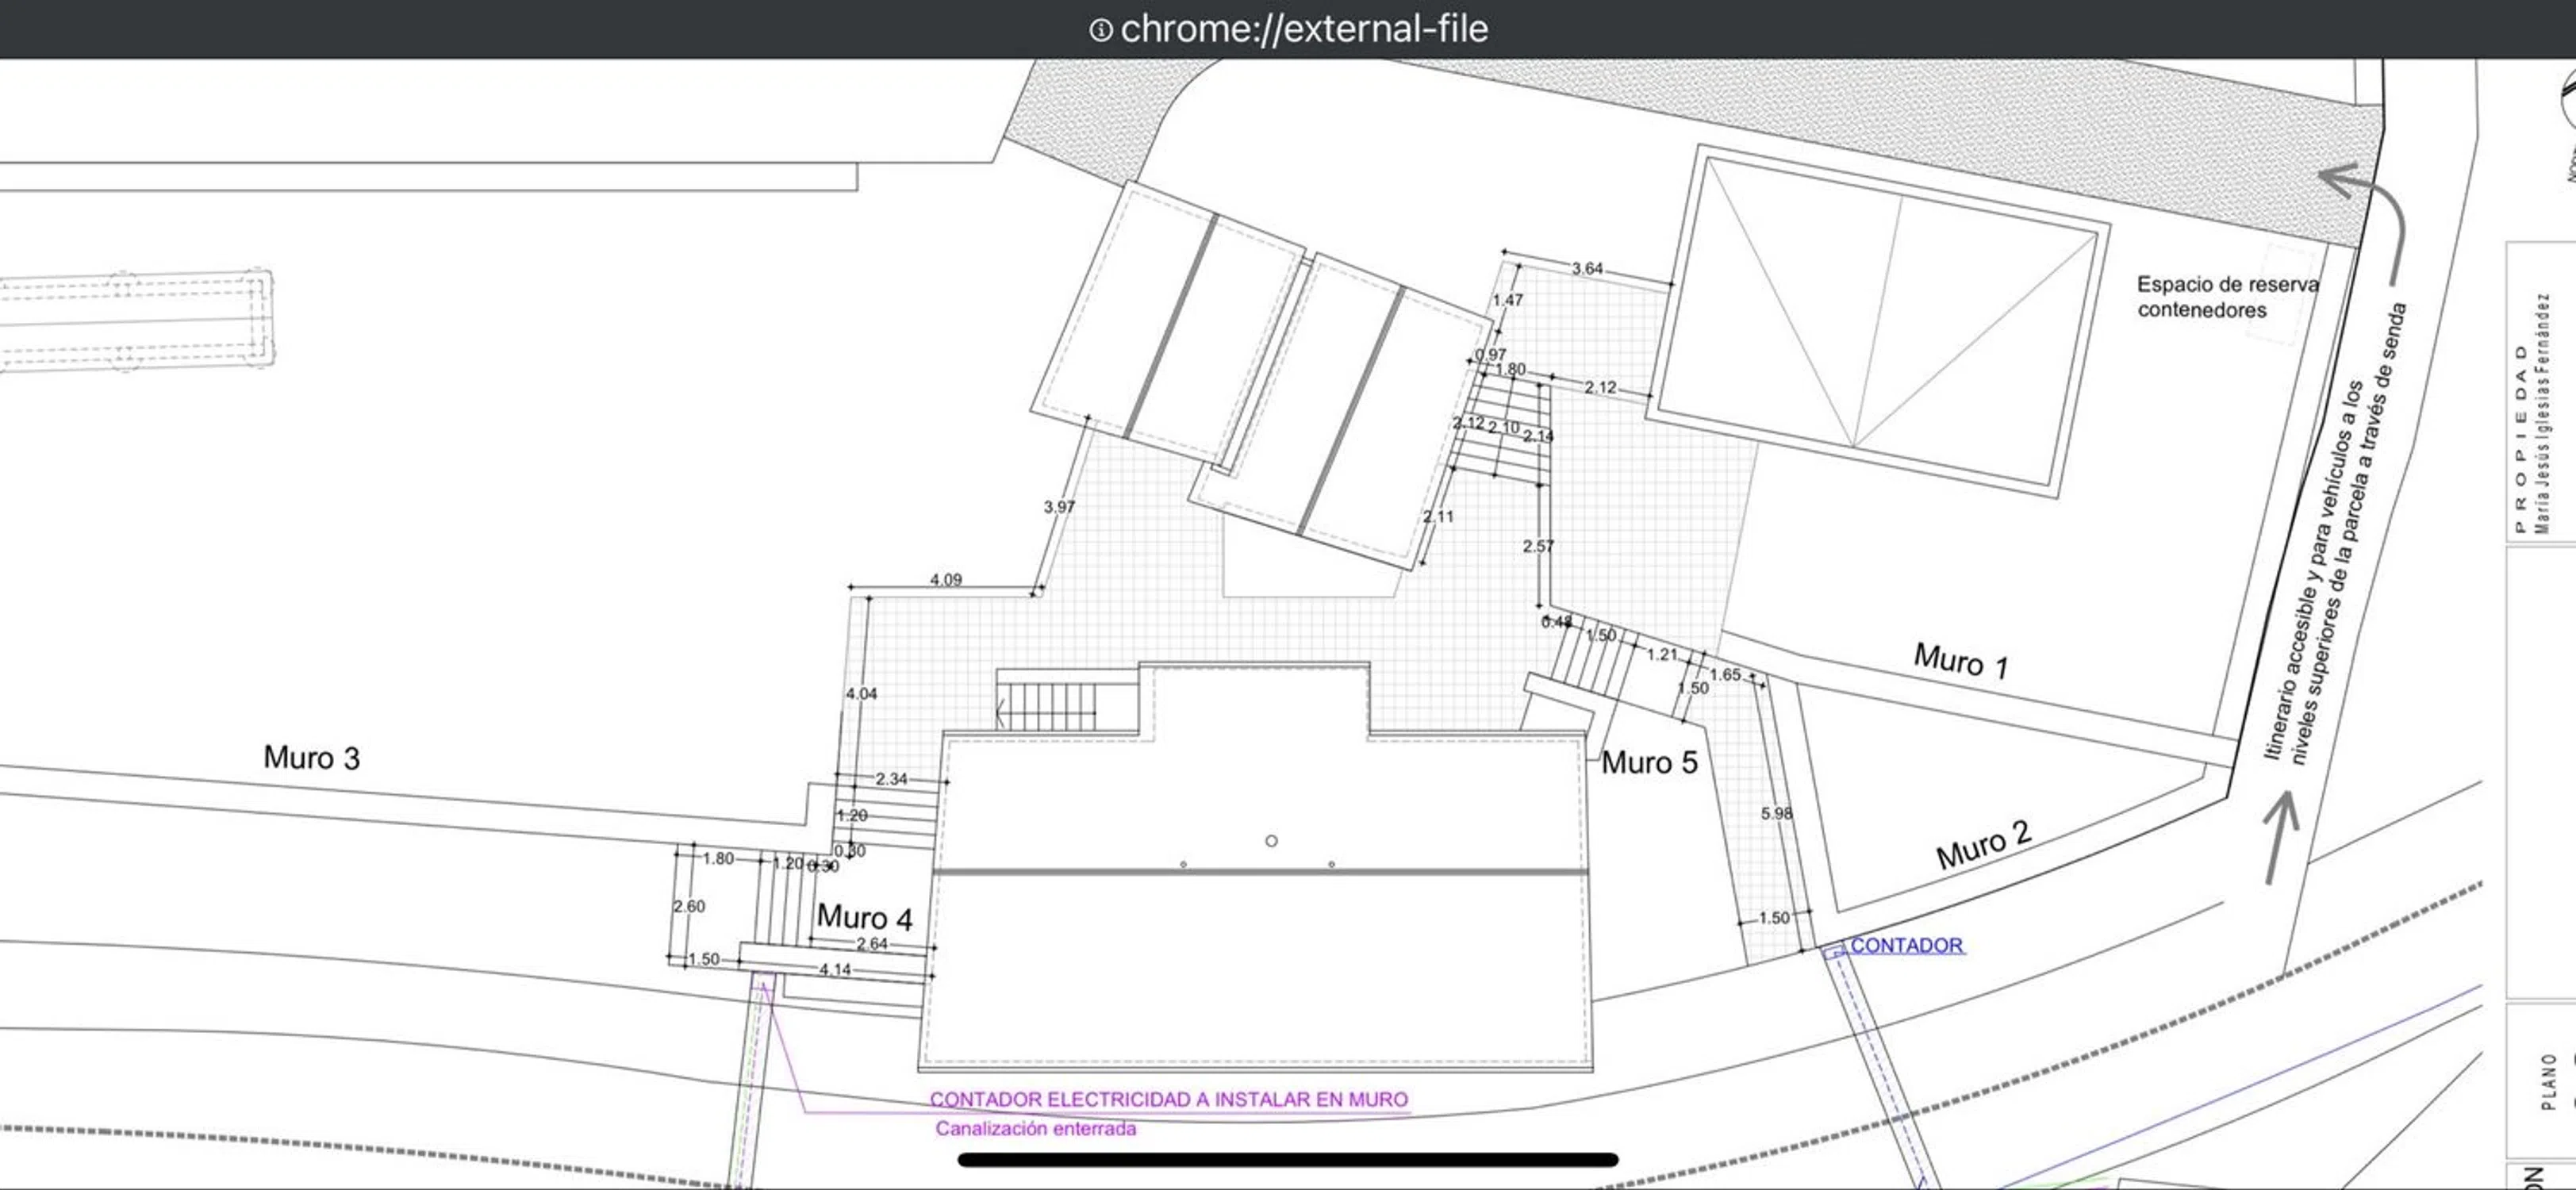Click the 3.64 dimension label

pyautogui.click(x=1587, y=269)
